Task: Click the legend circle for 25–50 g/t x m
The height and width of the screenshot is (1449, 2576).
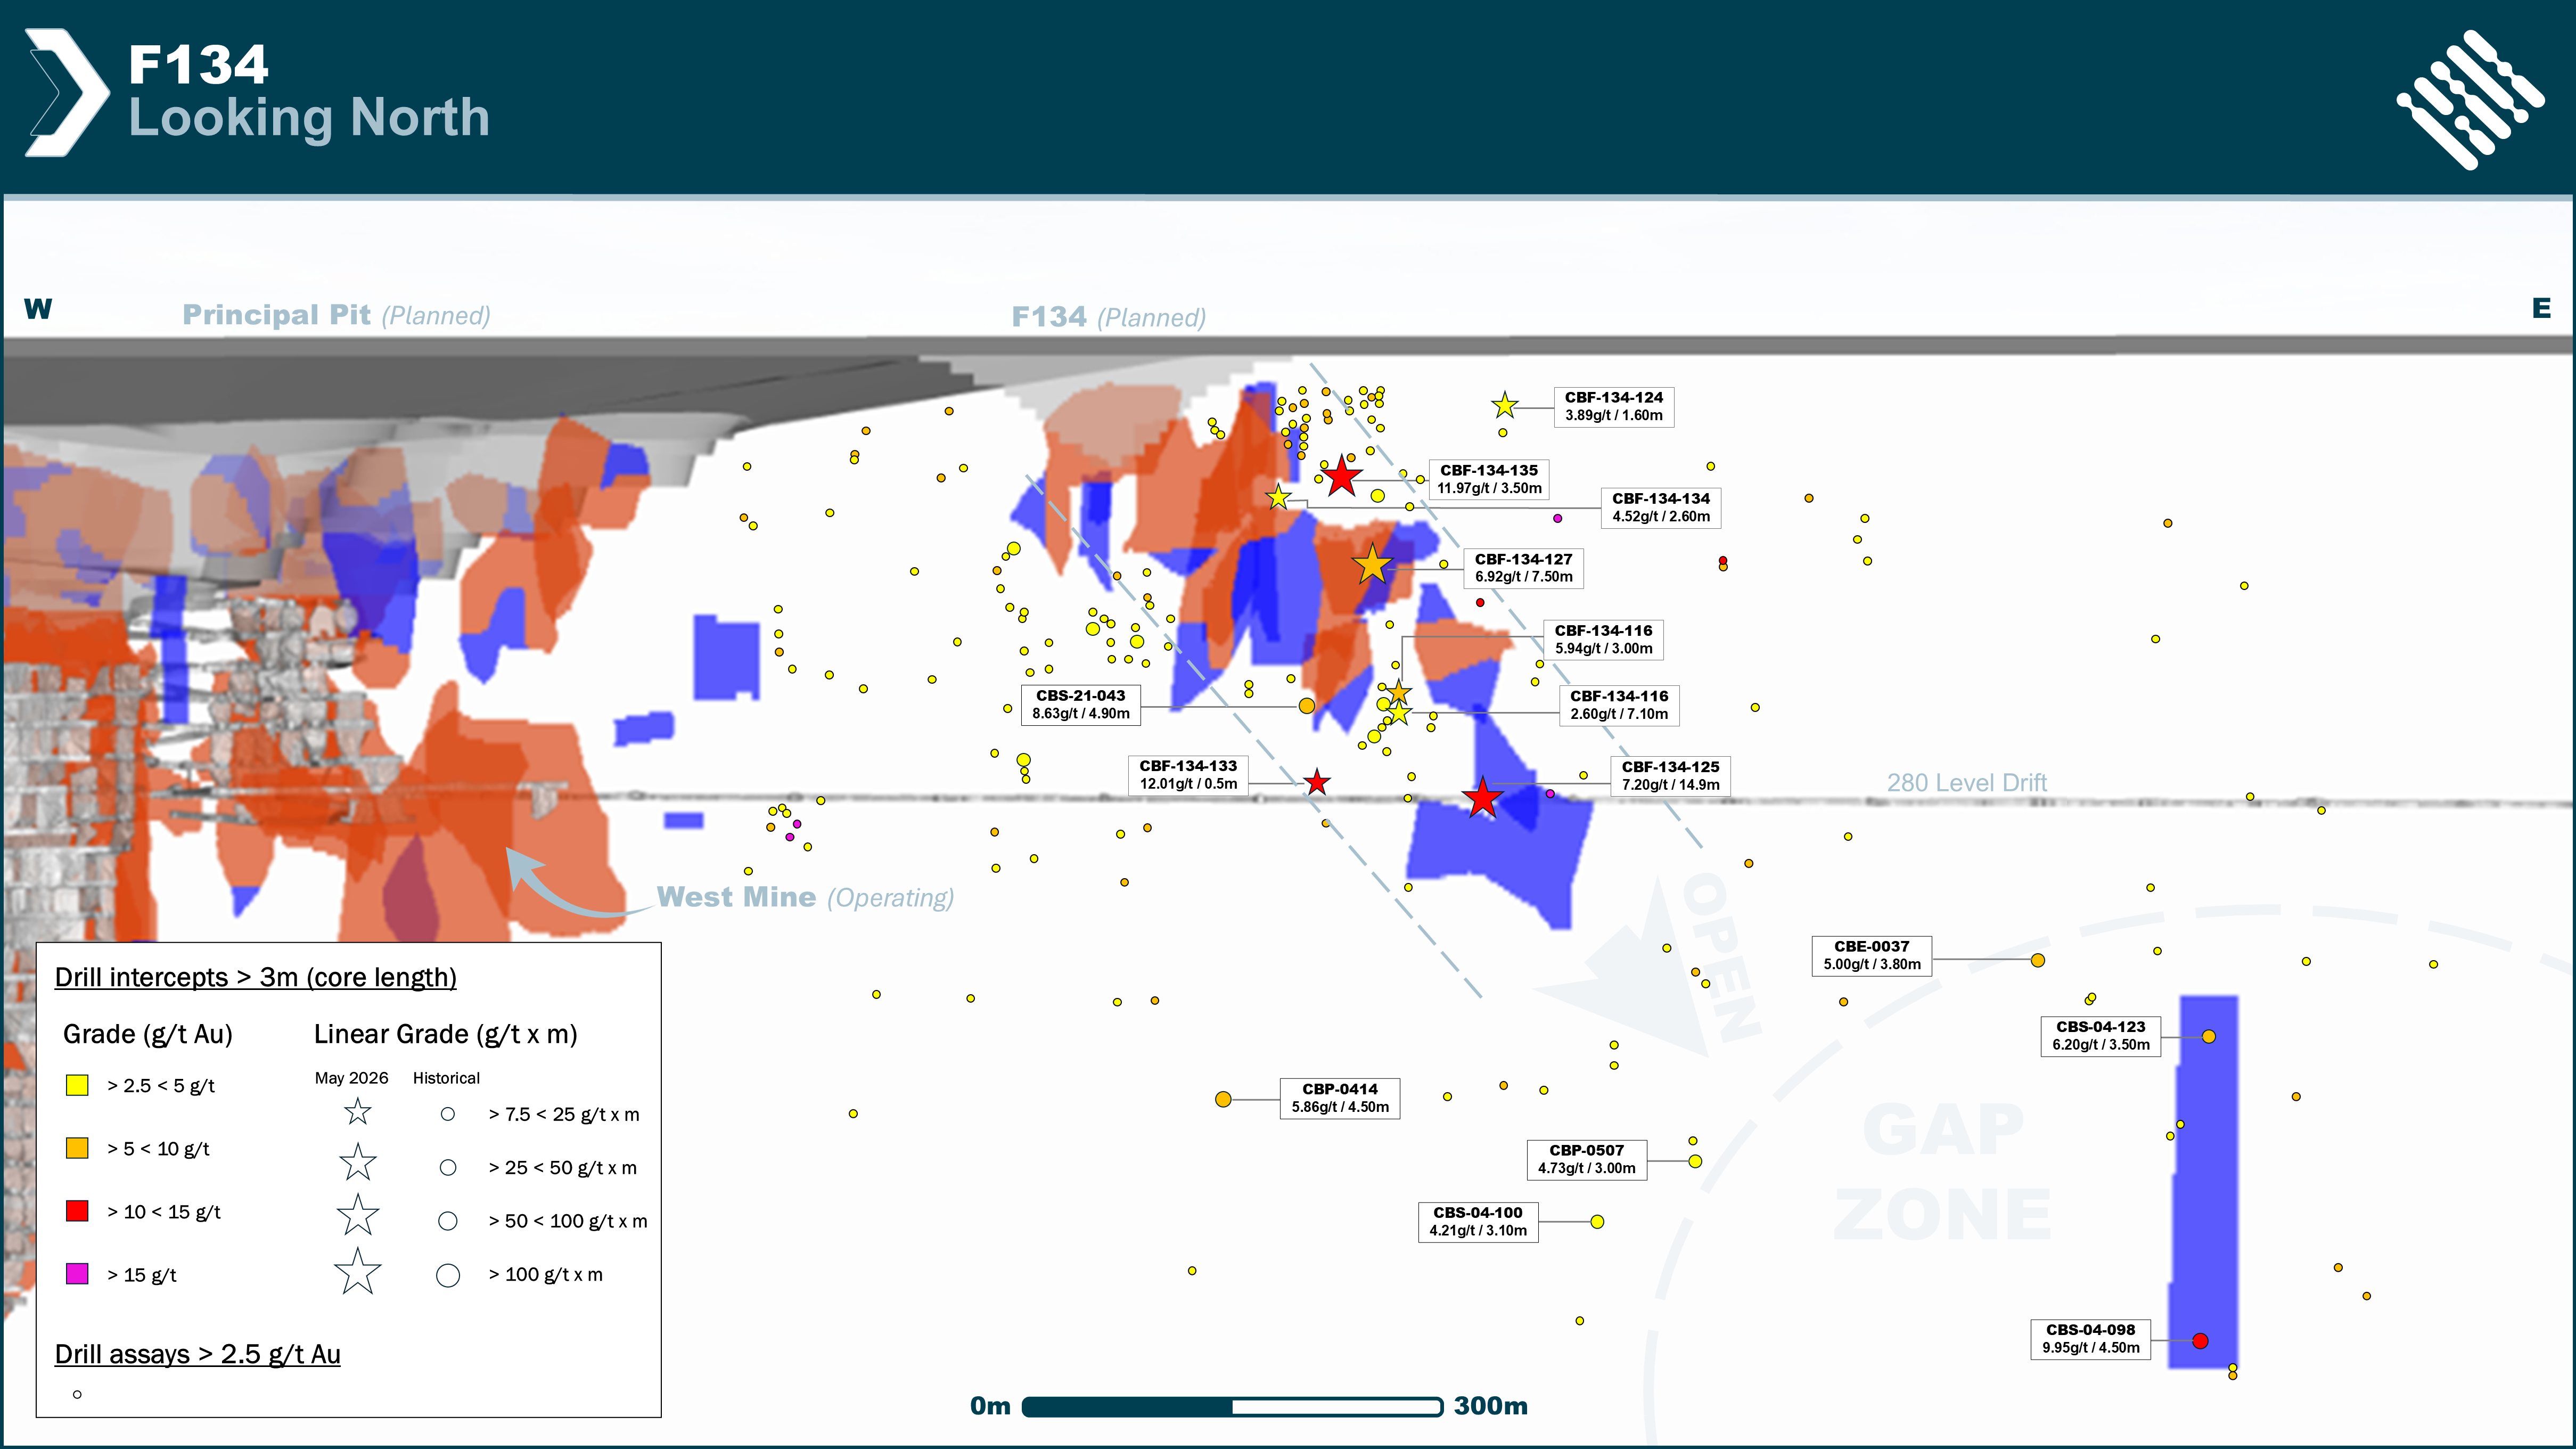Action: (448, 1168)
